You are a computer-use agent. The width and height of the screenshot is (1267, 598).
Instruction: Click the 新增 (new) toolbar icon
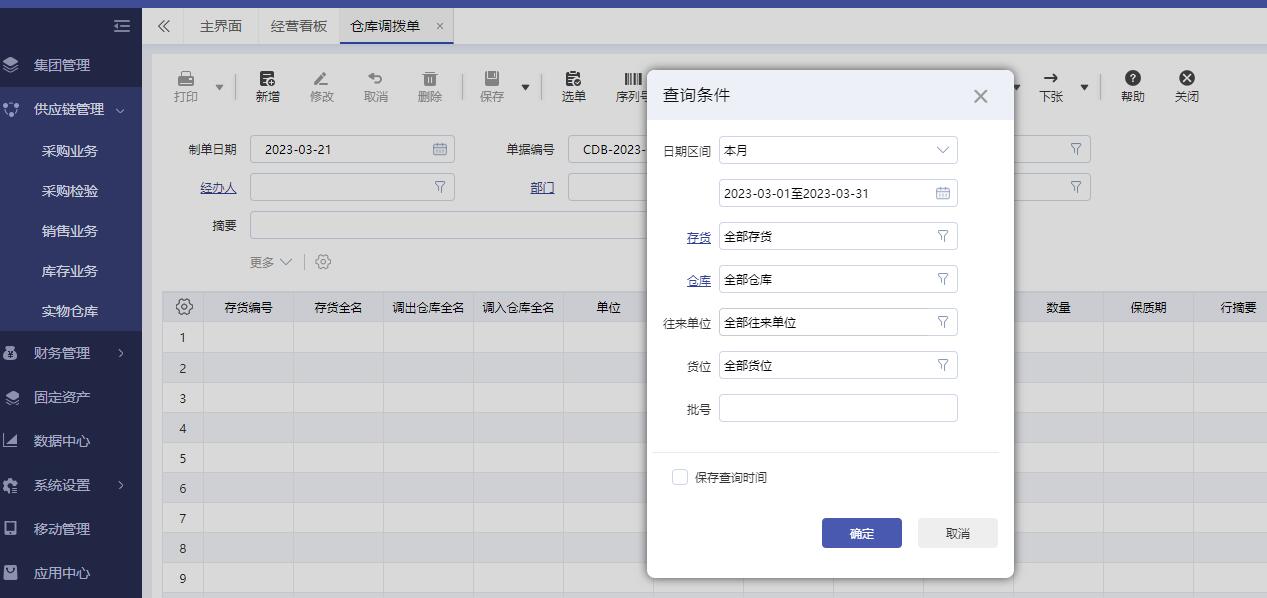click(267, 79)
